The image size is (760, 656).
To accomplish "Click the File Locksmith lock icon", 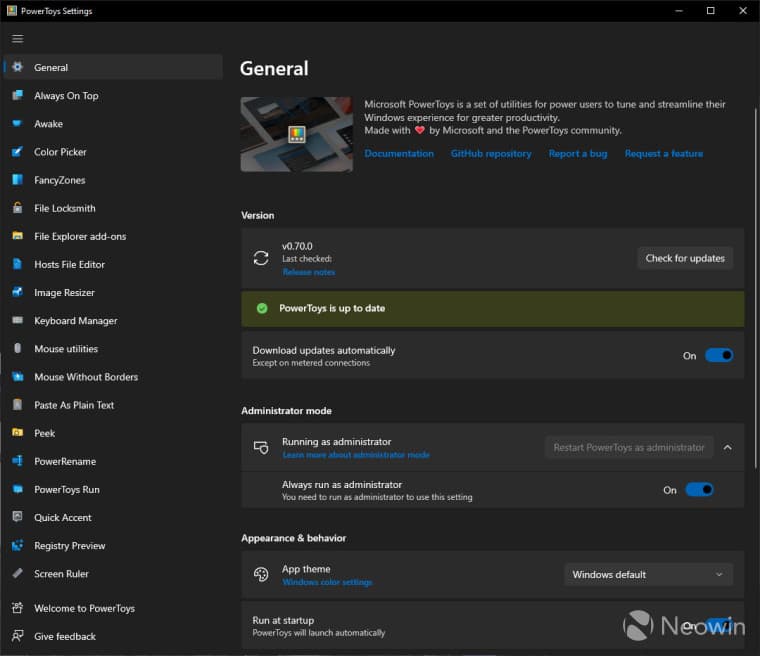I will (x=17, y=208).
